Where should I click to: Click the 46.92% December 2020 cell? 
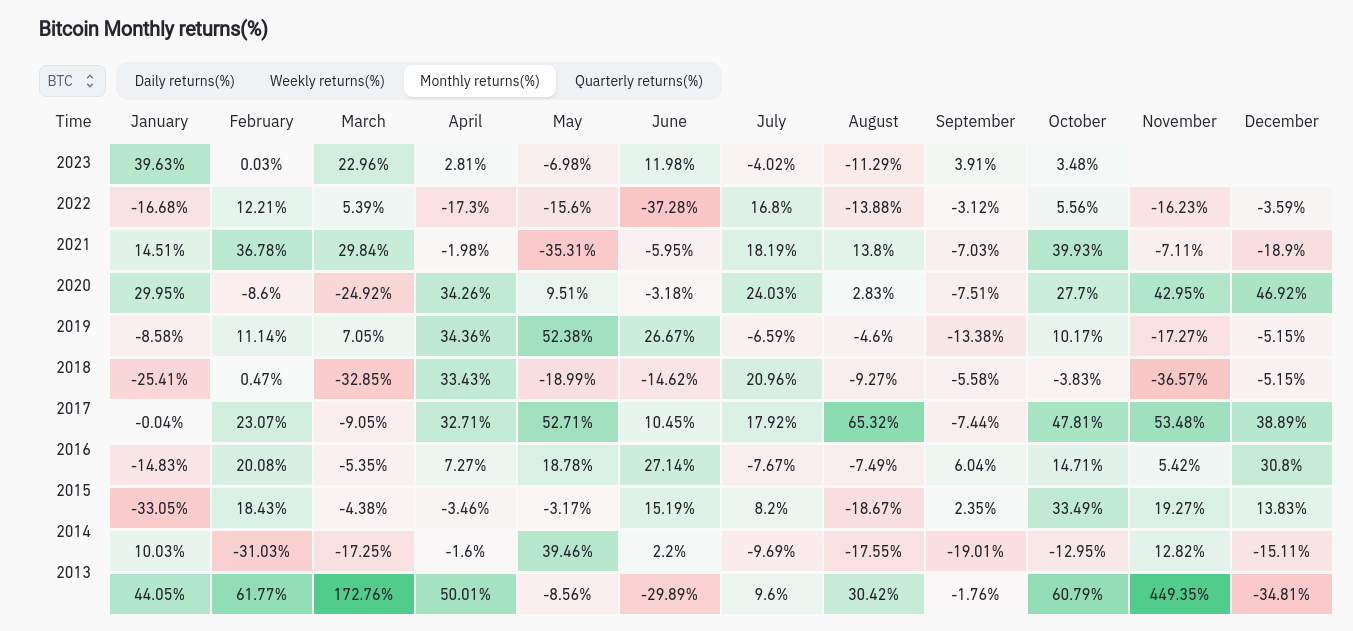pos(1281,295)
